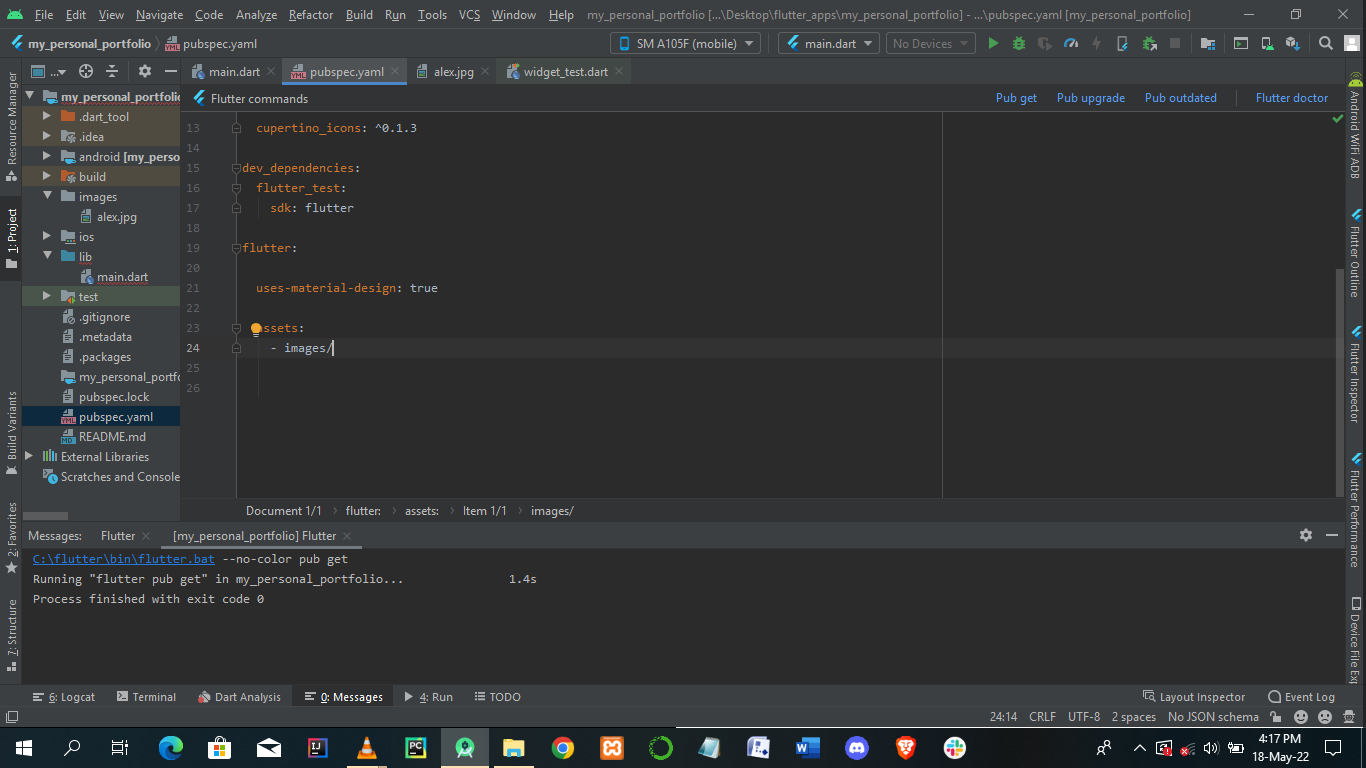Expand the android folder
Viewport: 1366px width, 768px height.
click(x=47, y=157)
